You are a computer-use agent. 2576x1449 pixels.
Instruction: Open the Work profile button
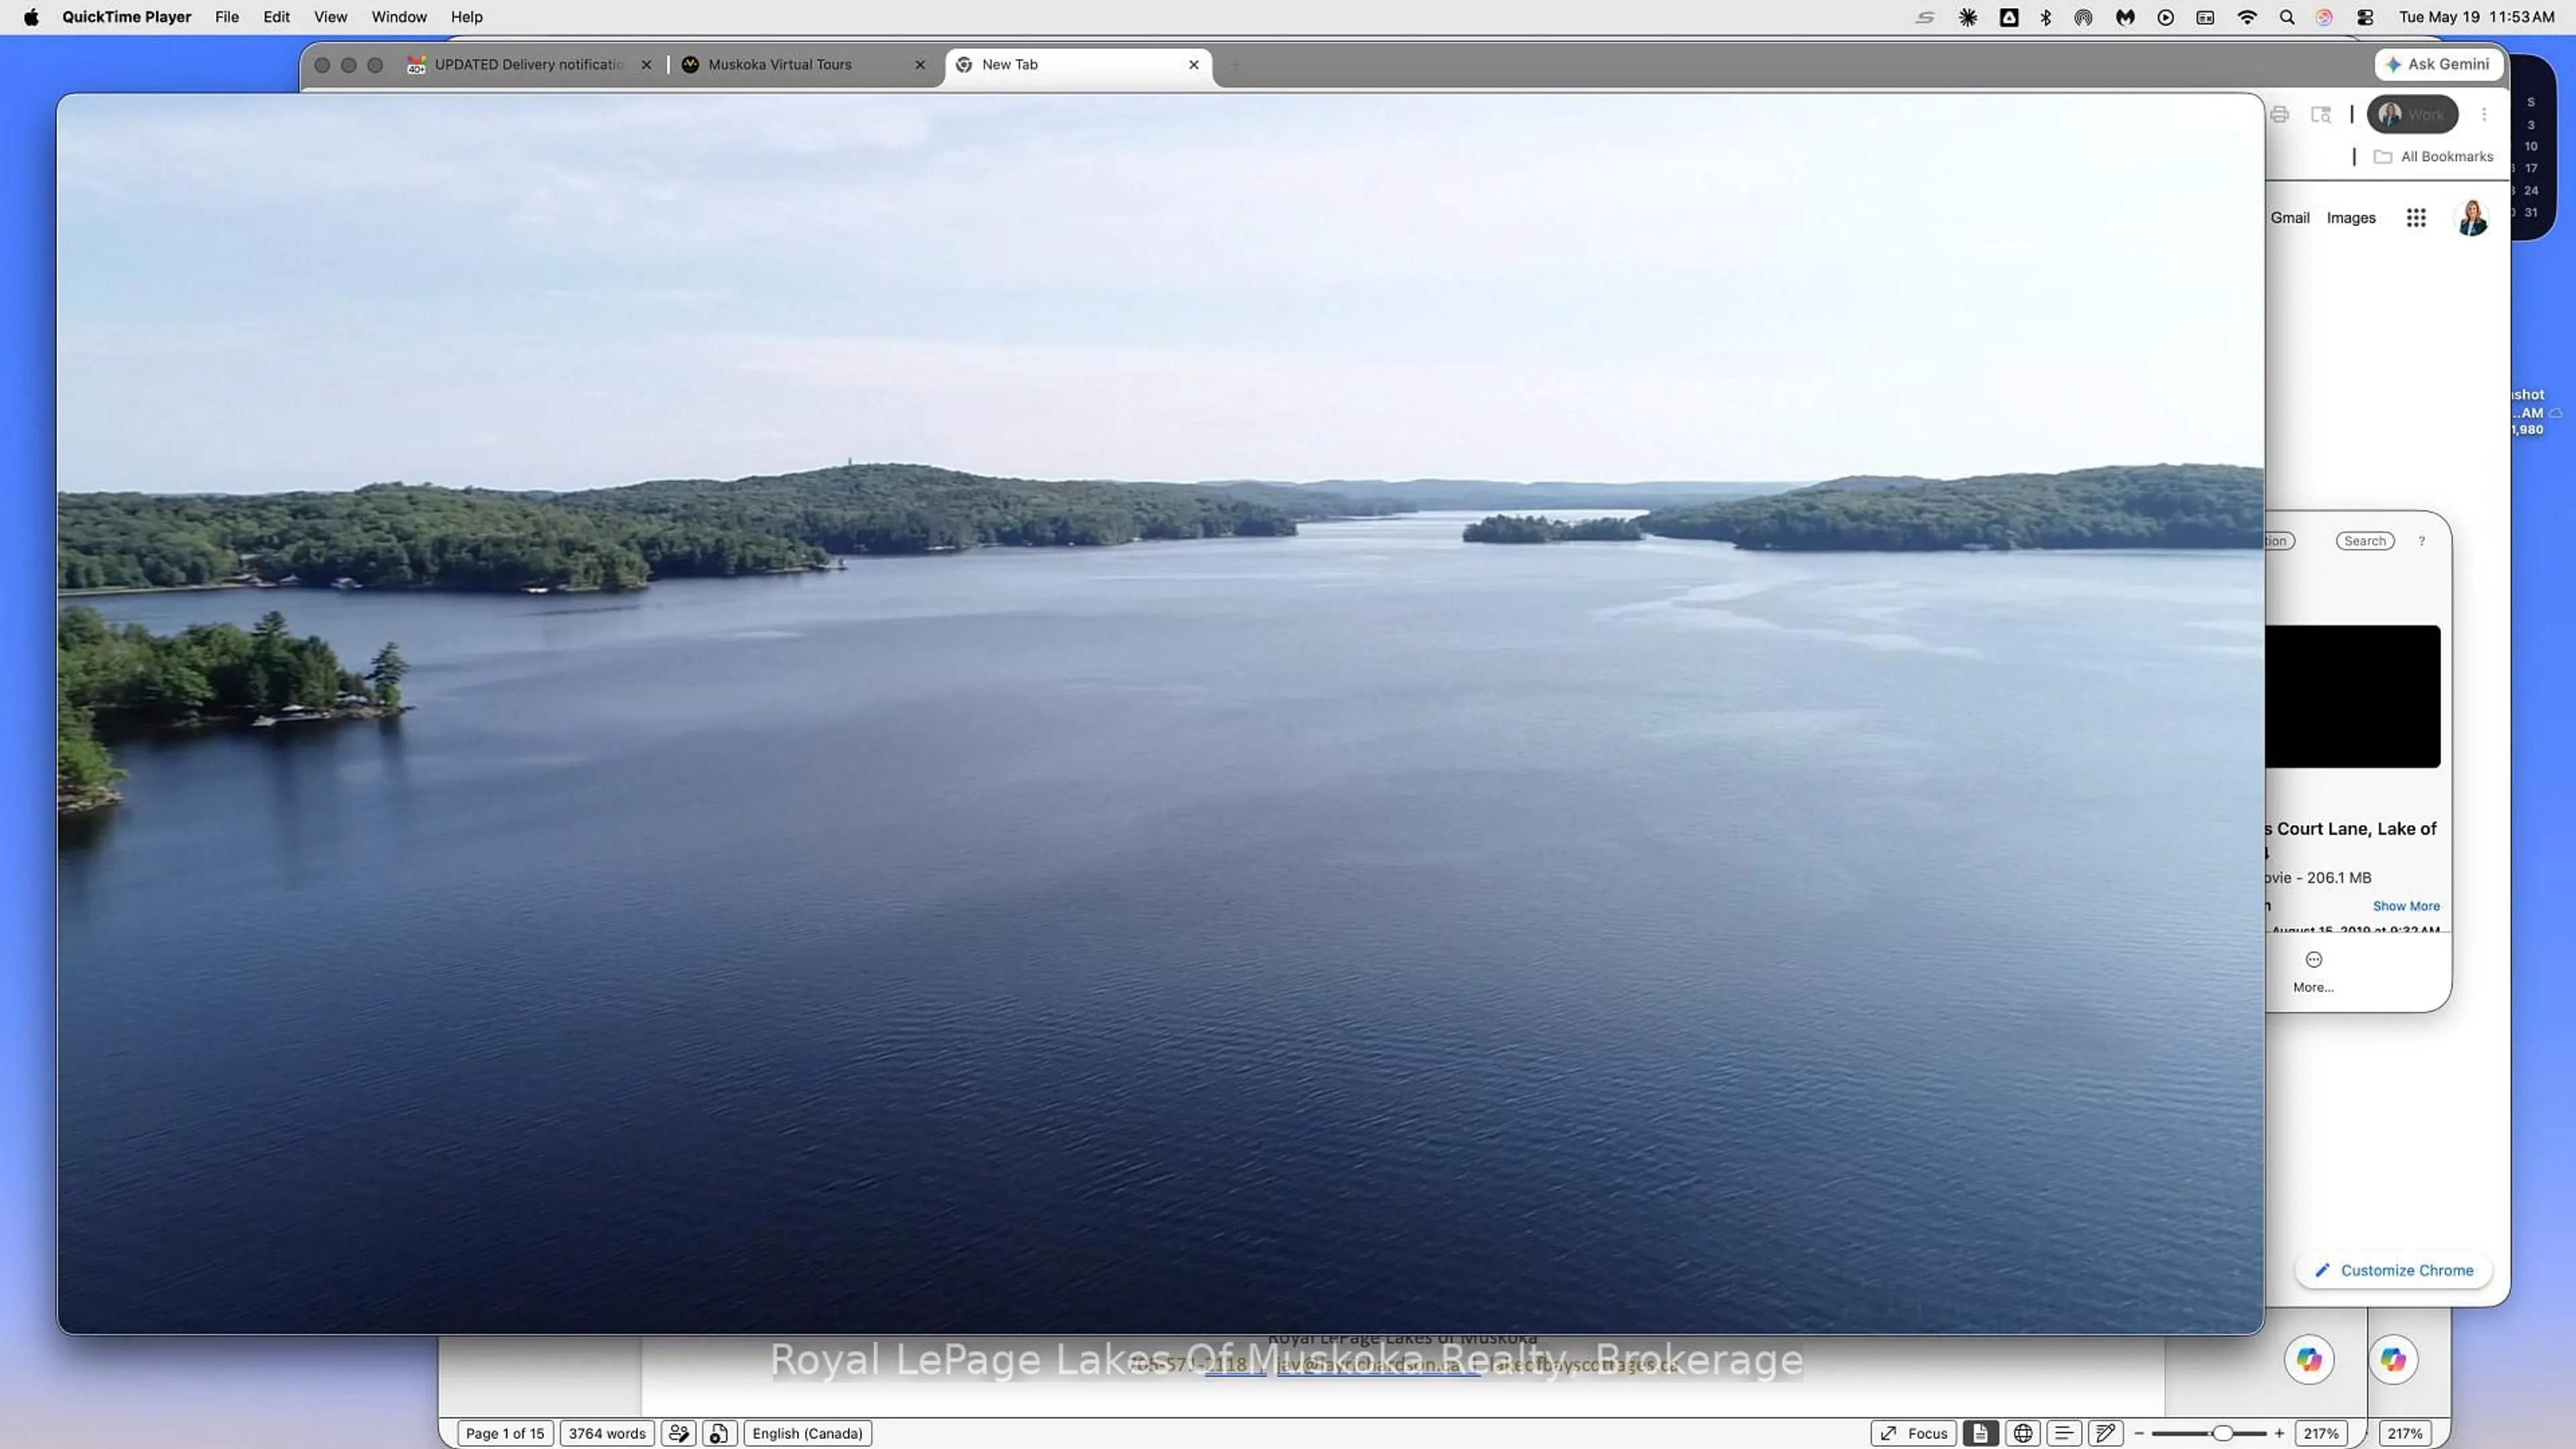2412,115
